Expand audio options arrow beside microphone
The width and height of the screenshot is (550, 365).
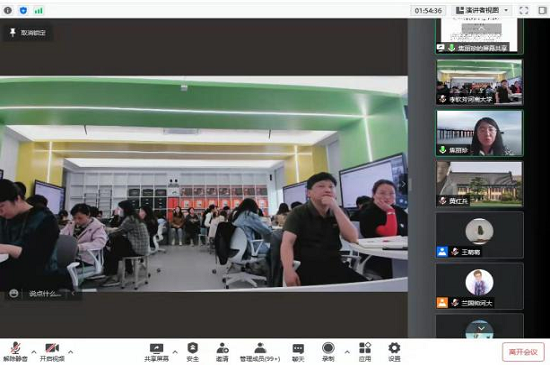[x=34, y=352]
